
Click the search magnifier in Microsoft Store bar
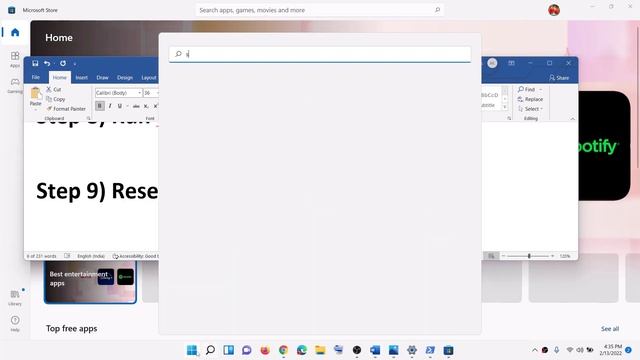point(437,10)
